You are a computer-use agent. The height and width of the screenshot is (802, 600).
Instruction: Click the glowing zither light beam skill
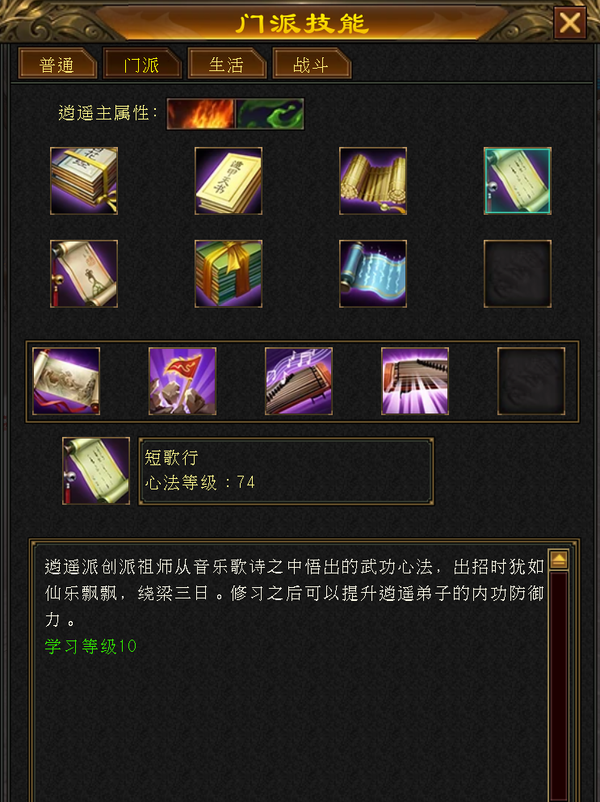click(x=415, y=381)
